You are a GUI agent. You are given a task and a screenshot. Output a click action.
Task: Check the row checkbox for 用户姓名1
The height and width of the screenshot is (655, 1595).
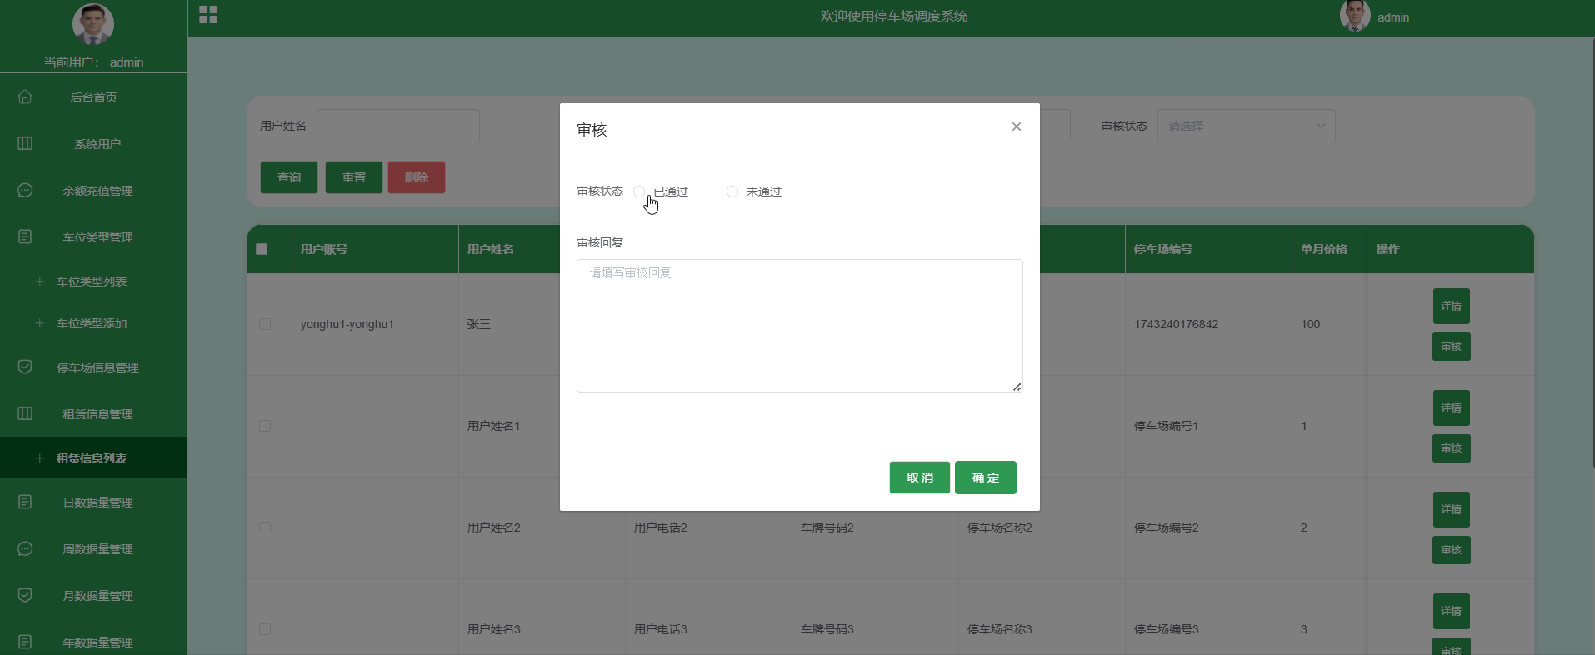point(265,426)
